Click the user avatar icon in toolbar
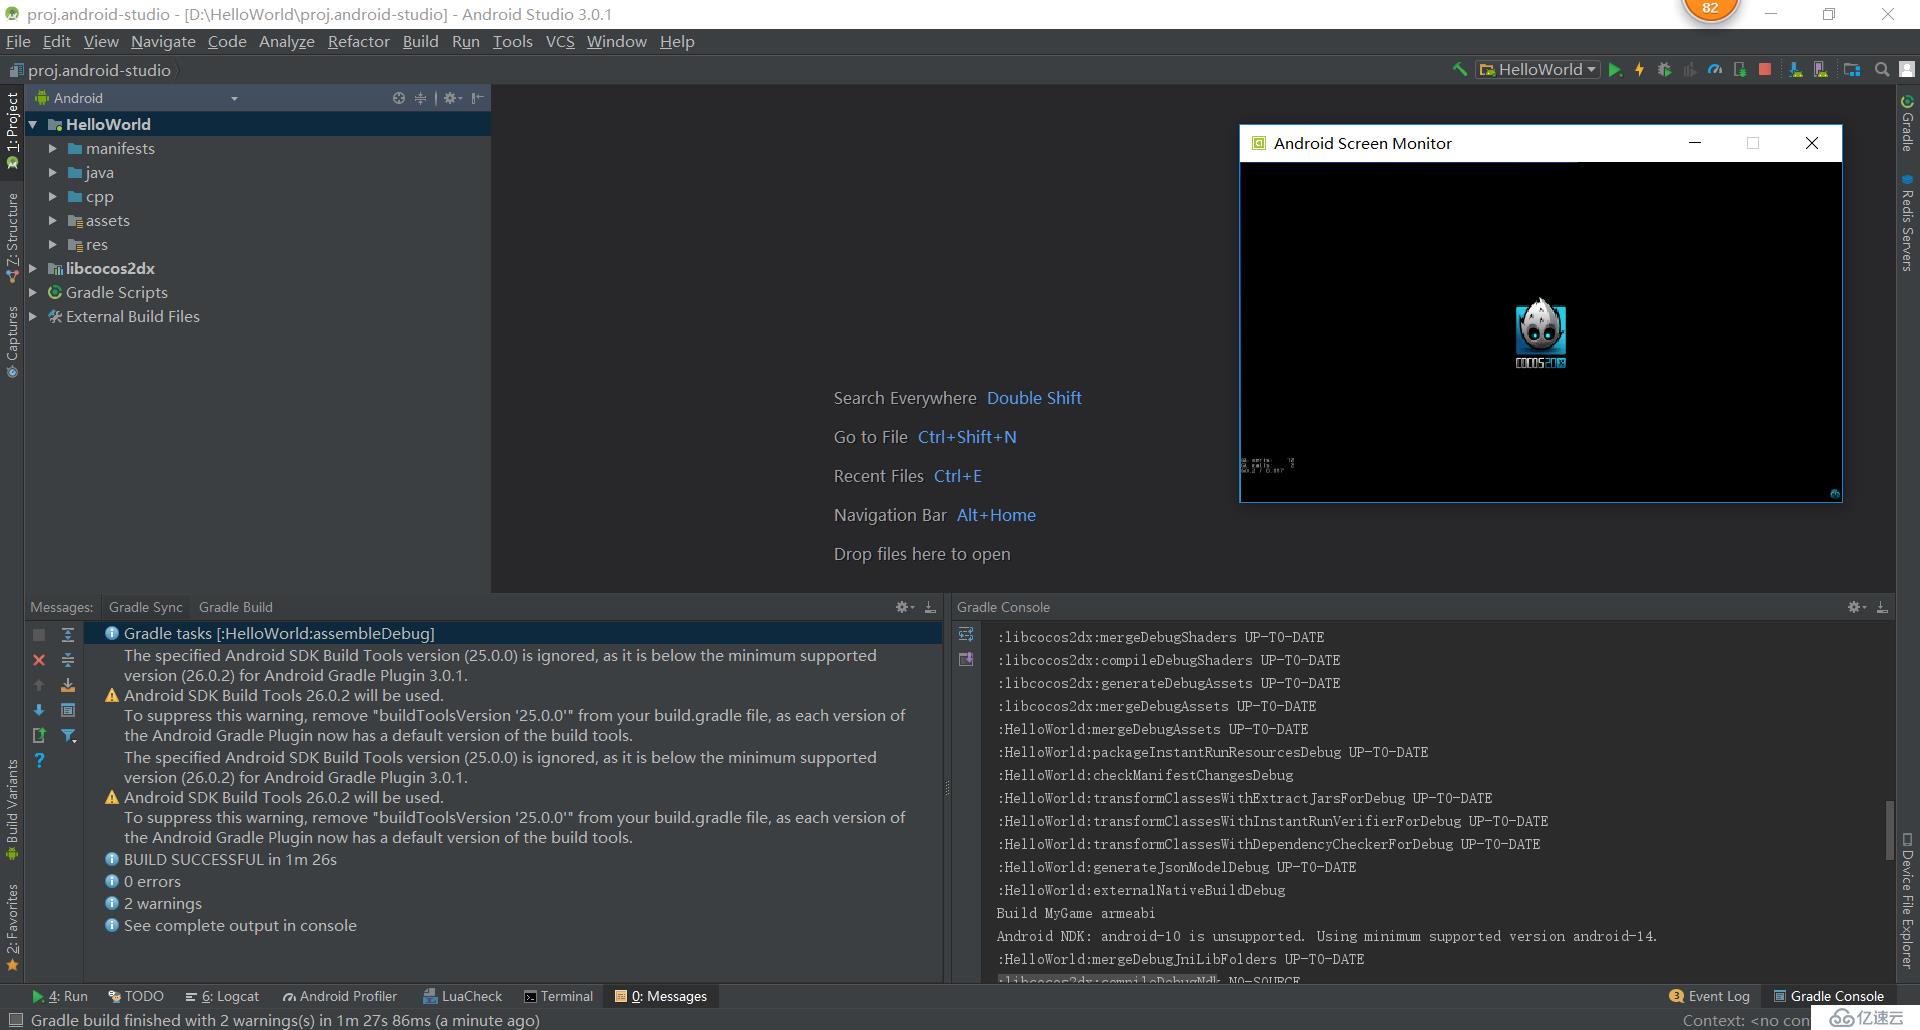The image size is (1920, 1030). pos(1908,69)
